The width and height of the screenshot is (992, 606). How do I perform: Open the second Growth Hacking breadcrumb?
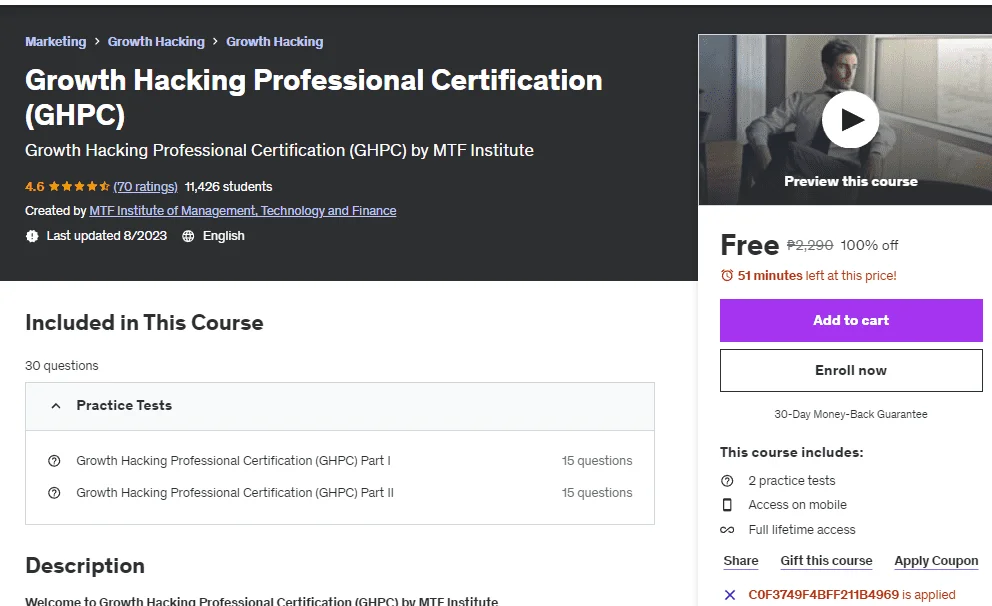pos(275,42)
